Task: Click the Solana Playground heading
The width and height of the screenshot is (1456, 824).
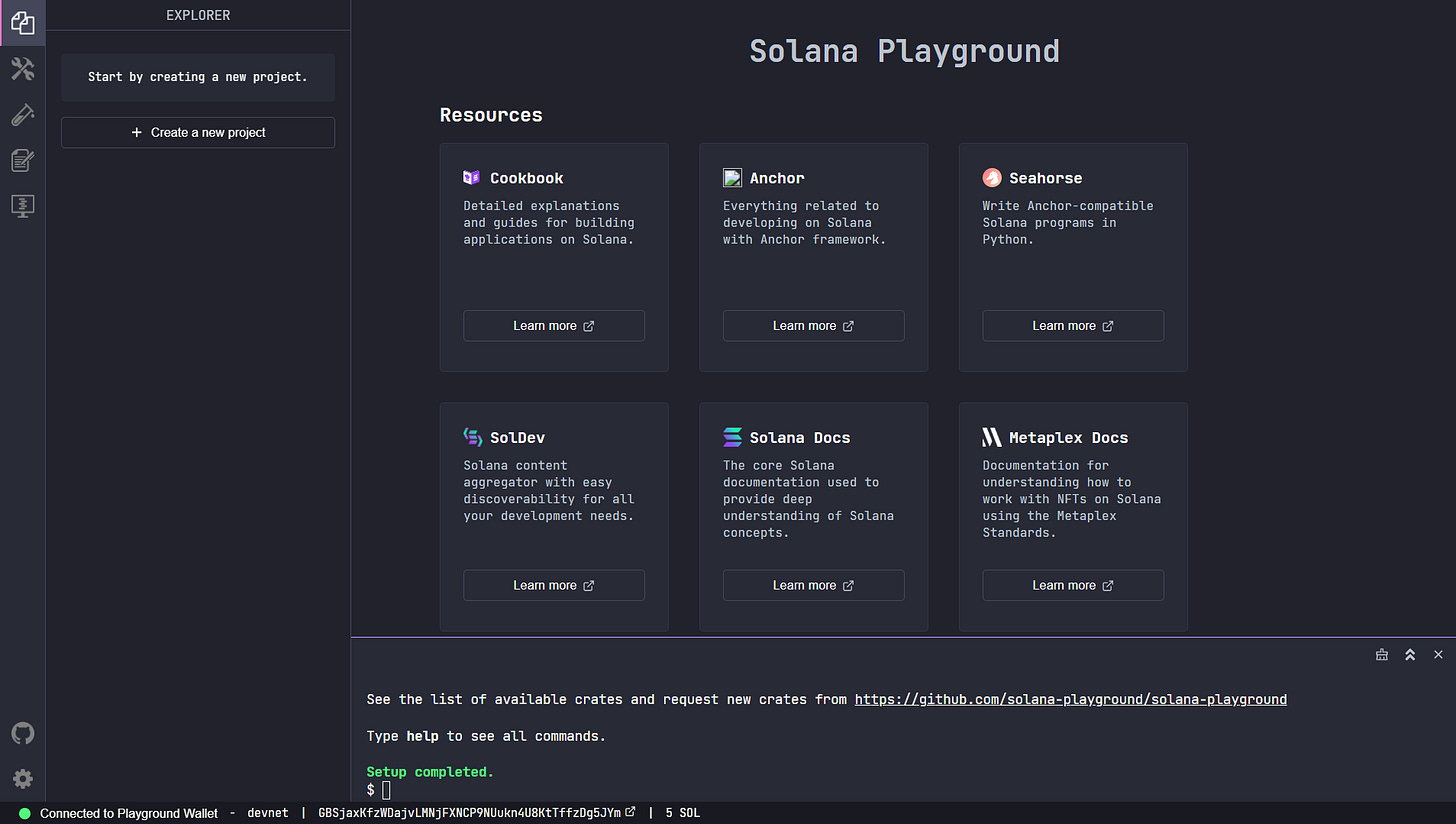Action: [904, 51]
